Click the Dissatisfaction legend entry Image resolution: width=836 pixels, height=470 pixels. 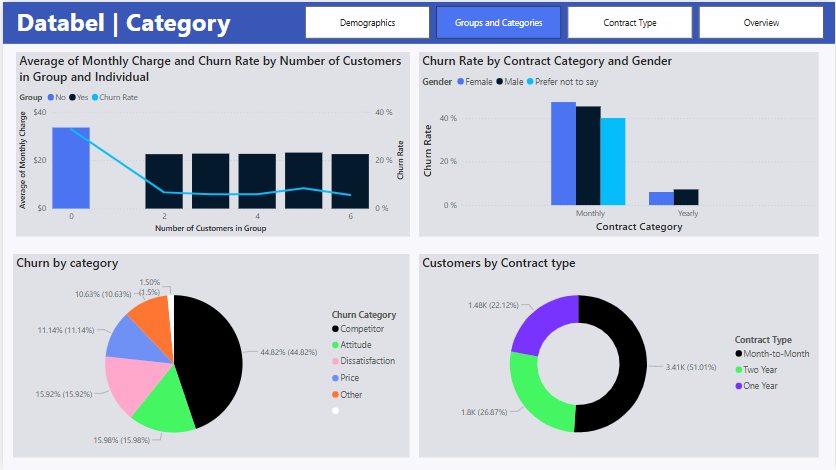(363, 361)
